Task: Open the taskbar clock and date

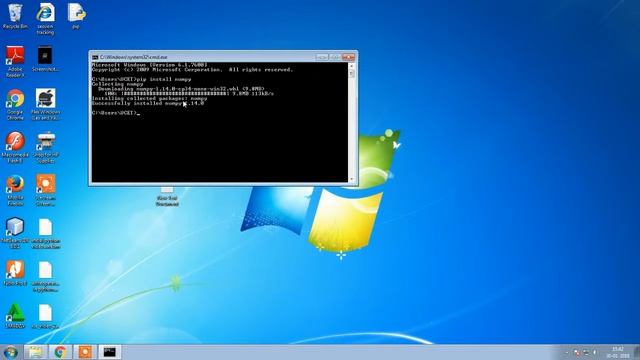Action: click(618, 353)
